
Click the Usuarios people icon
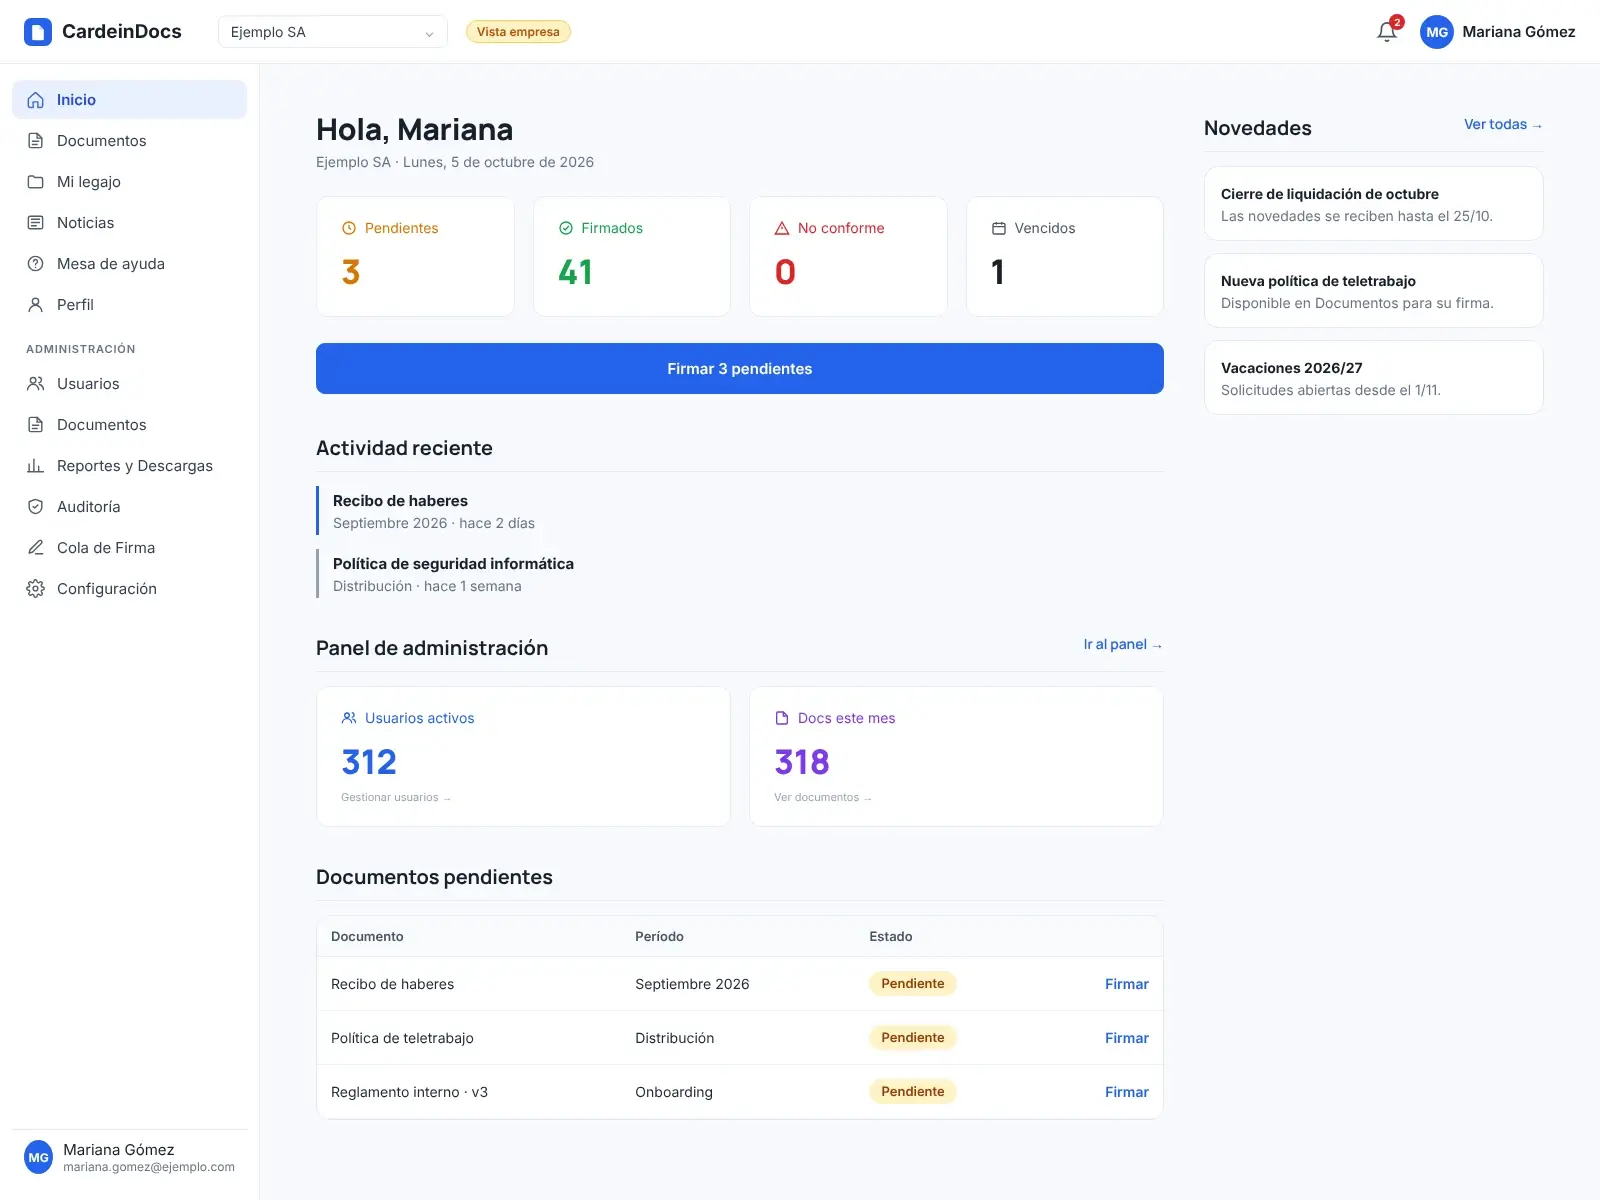(x=36, y=384)
